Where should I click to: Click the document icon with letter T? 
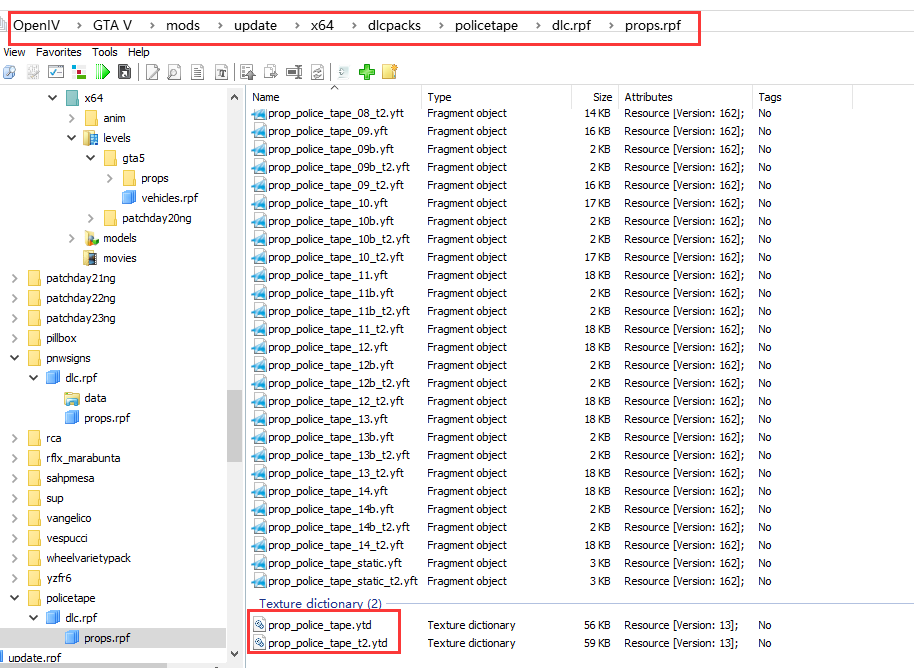tap(222, 72)
